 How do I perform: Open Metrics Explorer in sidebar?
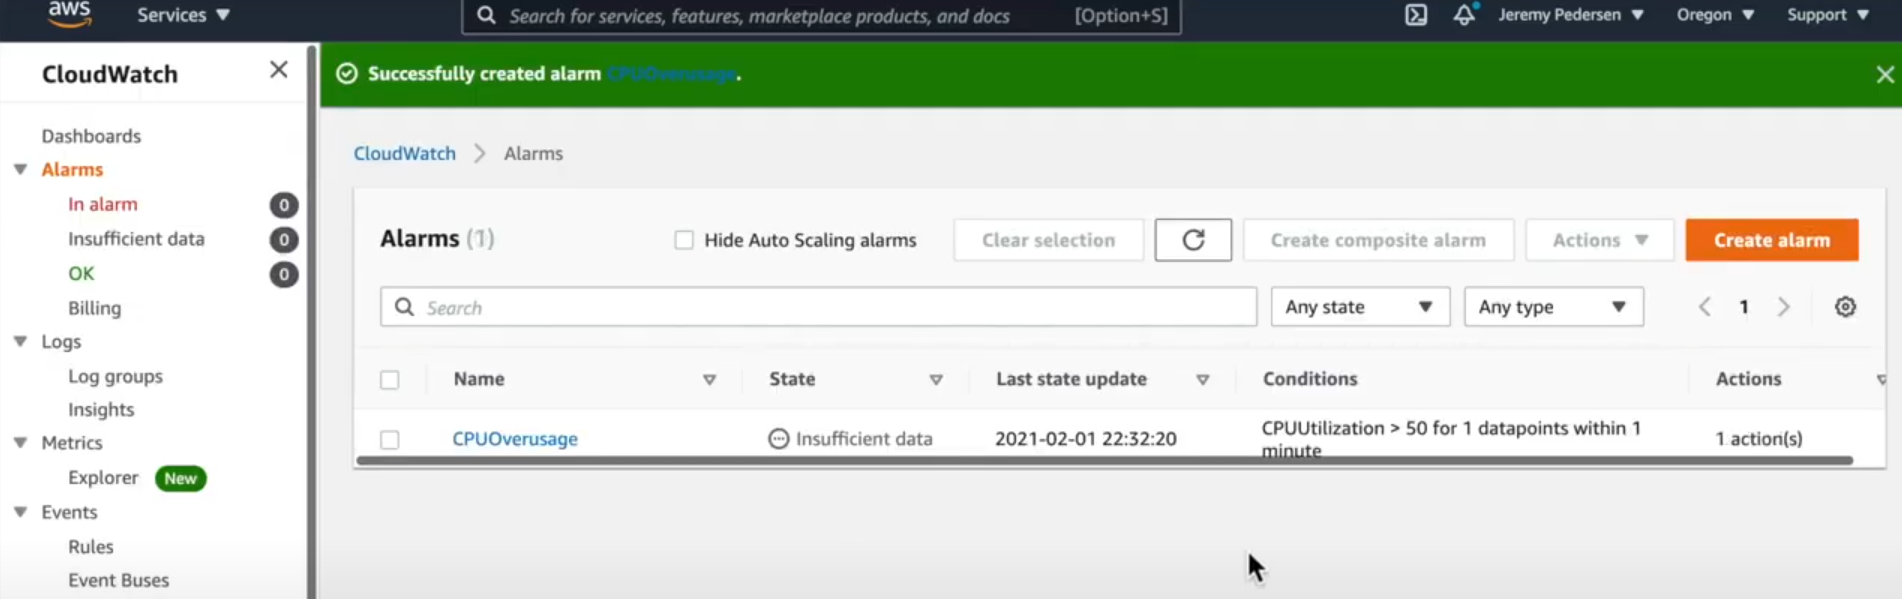coord(103,478)
